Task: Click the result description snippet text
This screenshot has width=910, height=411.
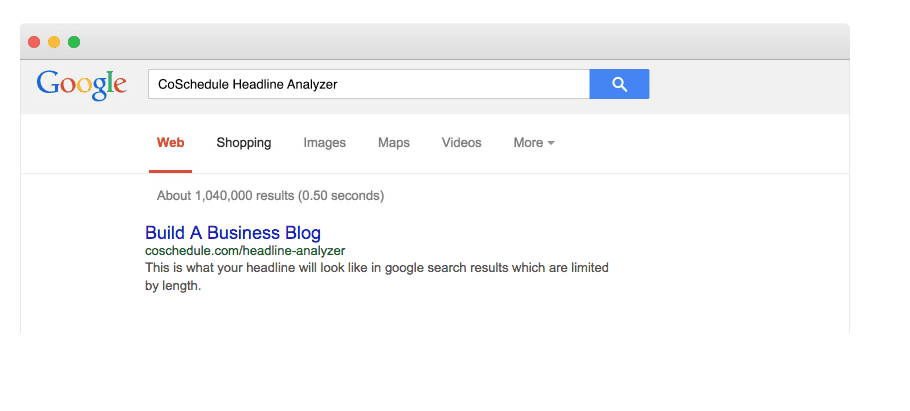Action: coord(377,277)
